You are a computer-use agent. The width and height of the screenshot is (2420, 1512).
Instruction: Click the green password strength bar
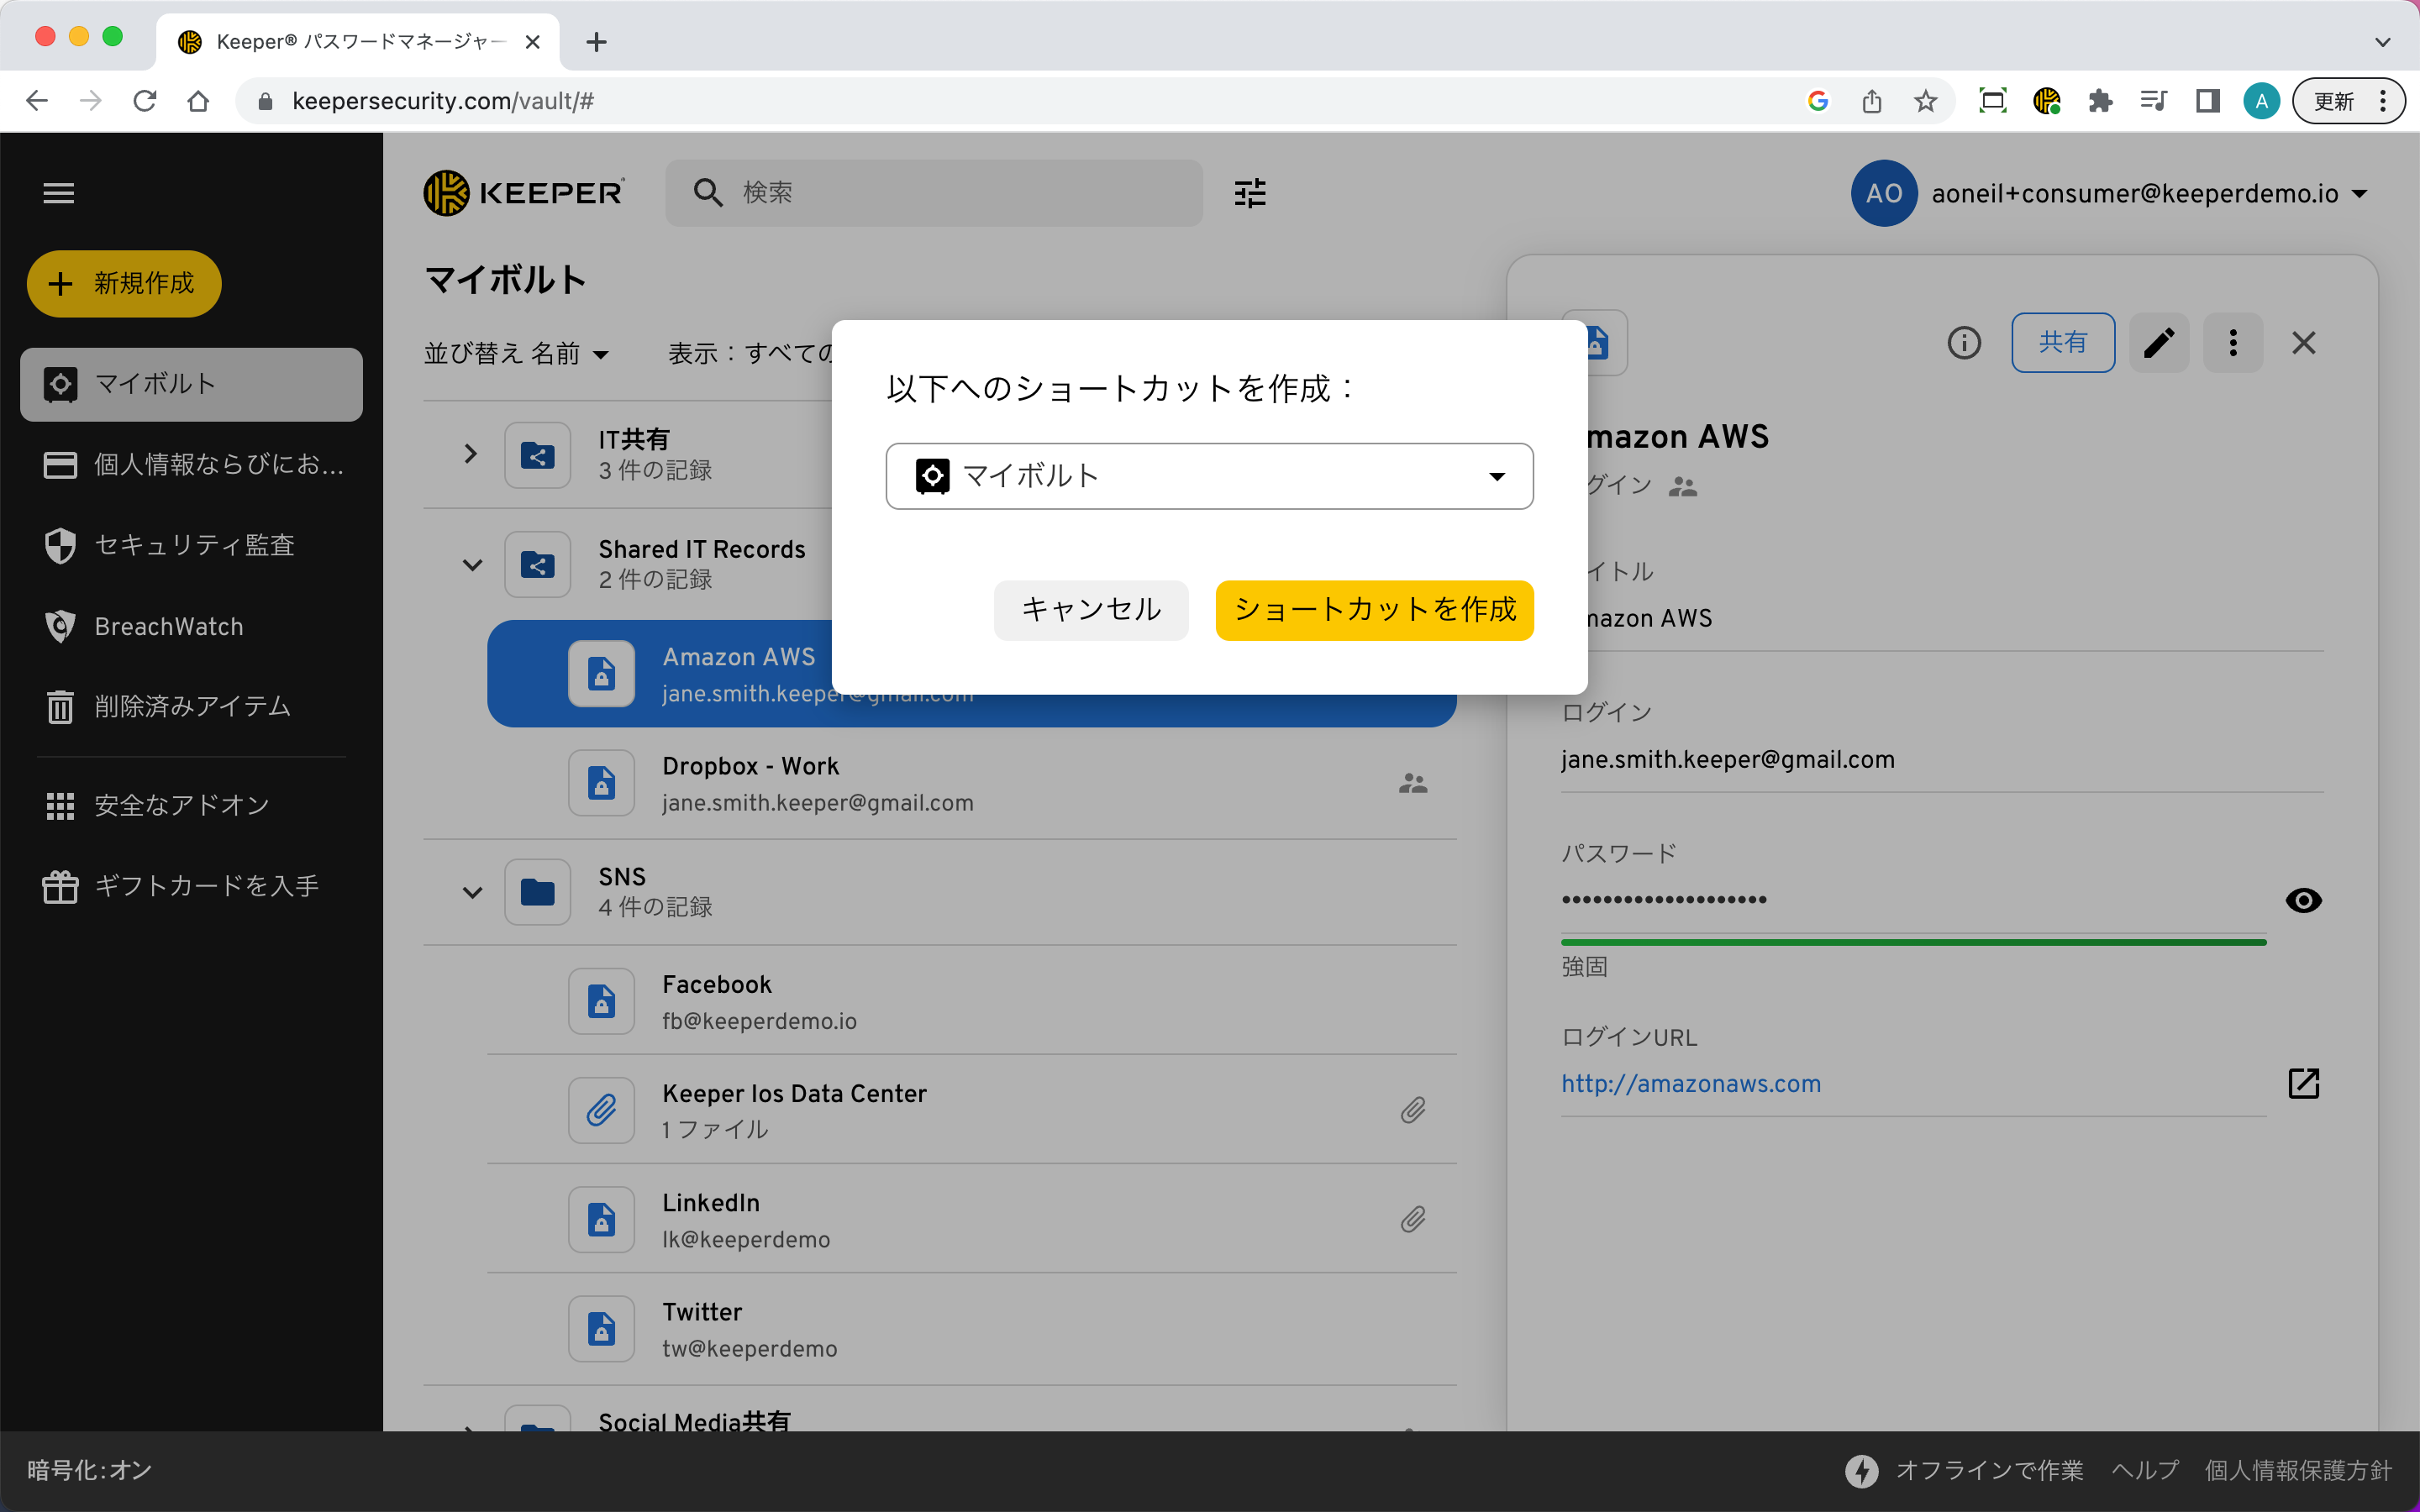pos(1912,942)
